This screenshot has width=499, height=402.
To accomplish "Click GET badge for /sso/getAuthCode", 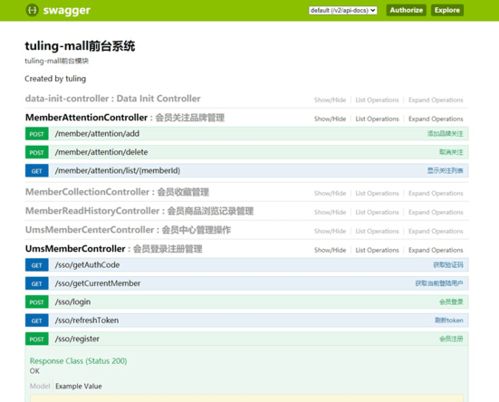I will coord(37,265).
